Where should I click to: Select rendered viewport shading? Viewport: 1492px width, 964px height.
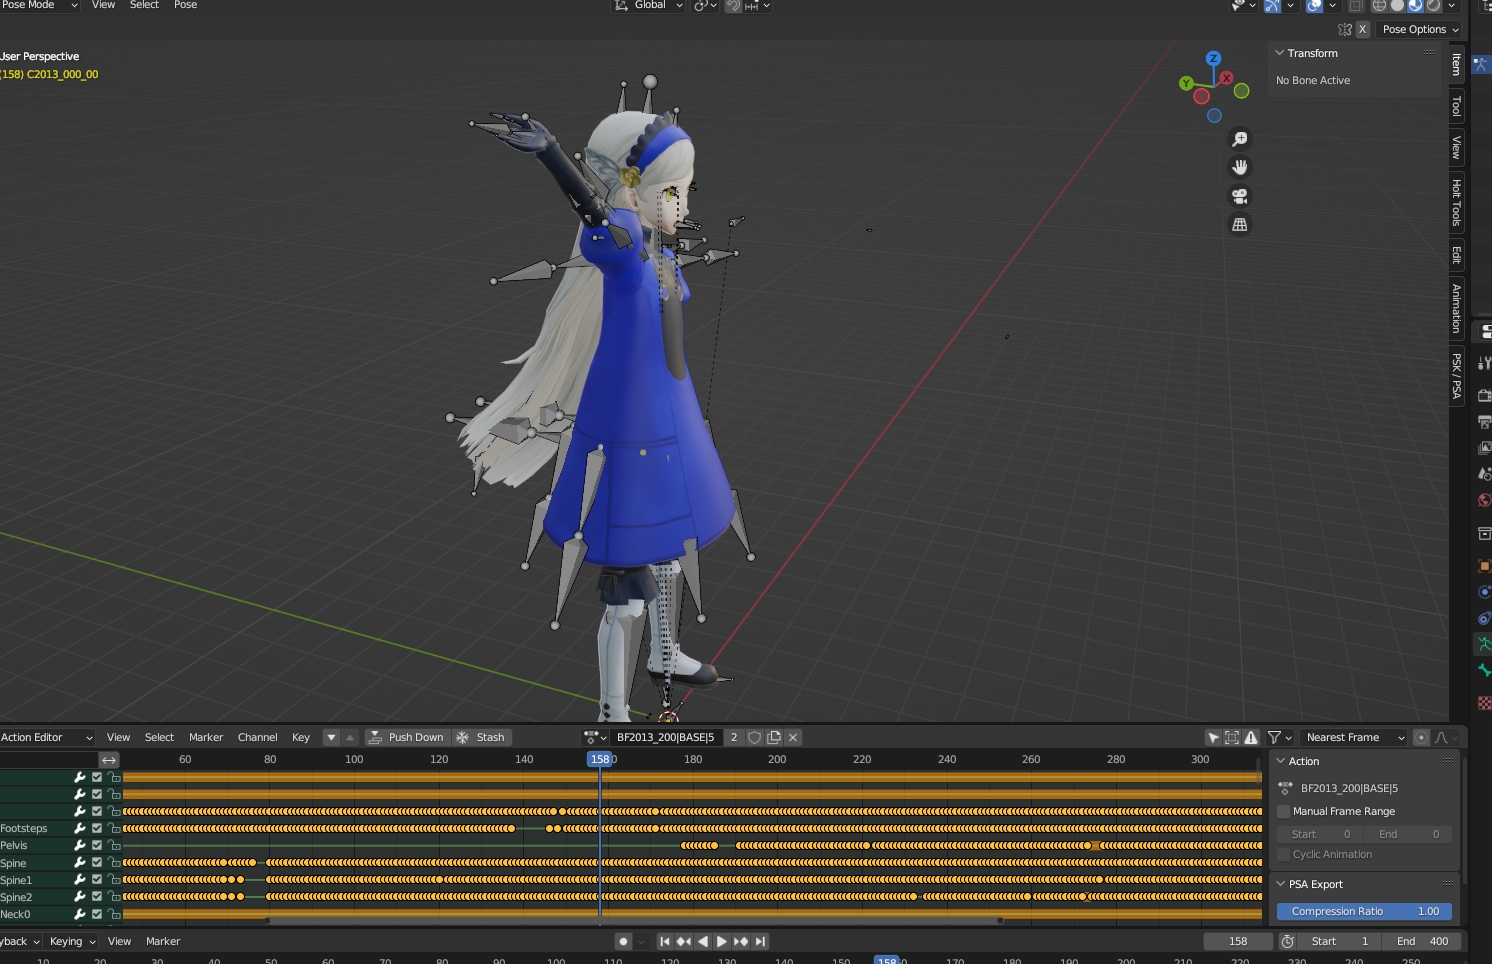(x=1433, y=5)
